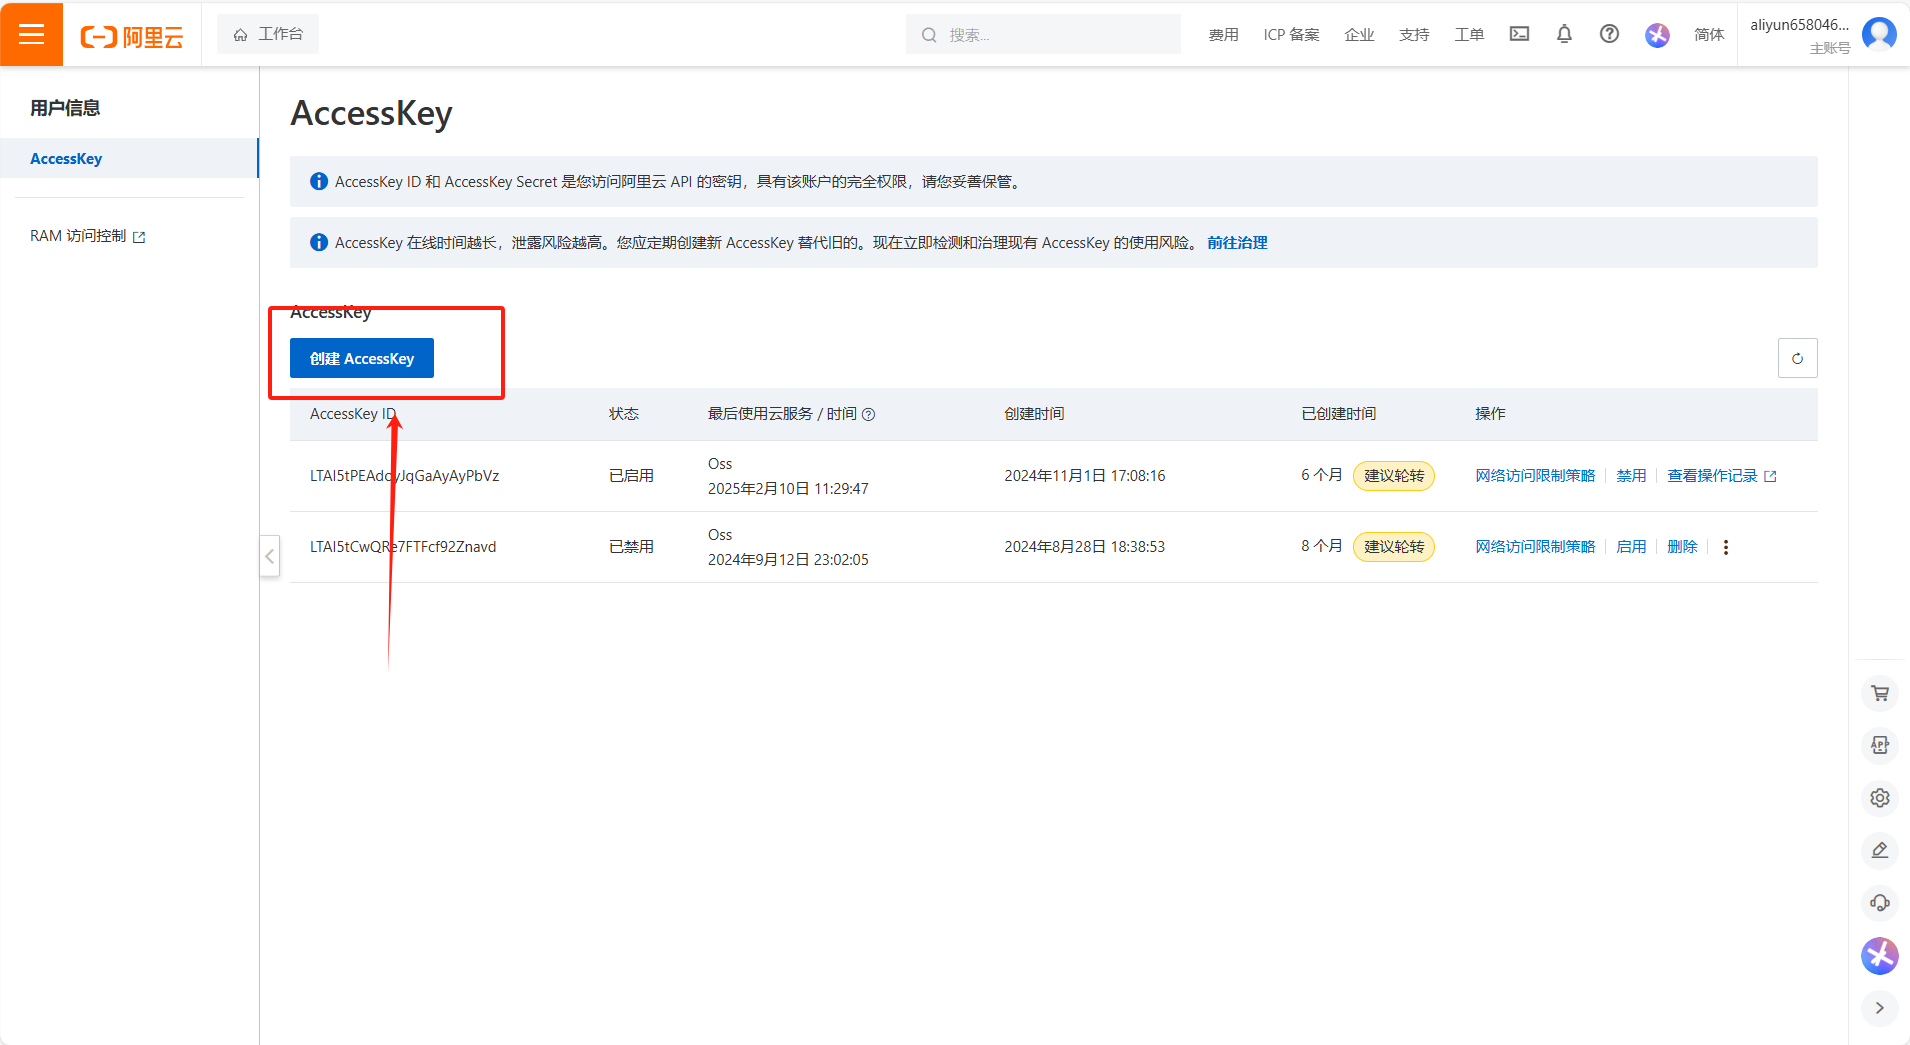Click 创建 AccessKey button
This screenshot has width=1910, height=1045.
[x=362, y=358]
